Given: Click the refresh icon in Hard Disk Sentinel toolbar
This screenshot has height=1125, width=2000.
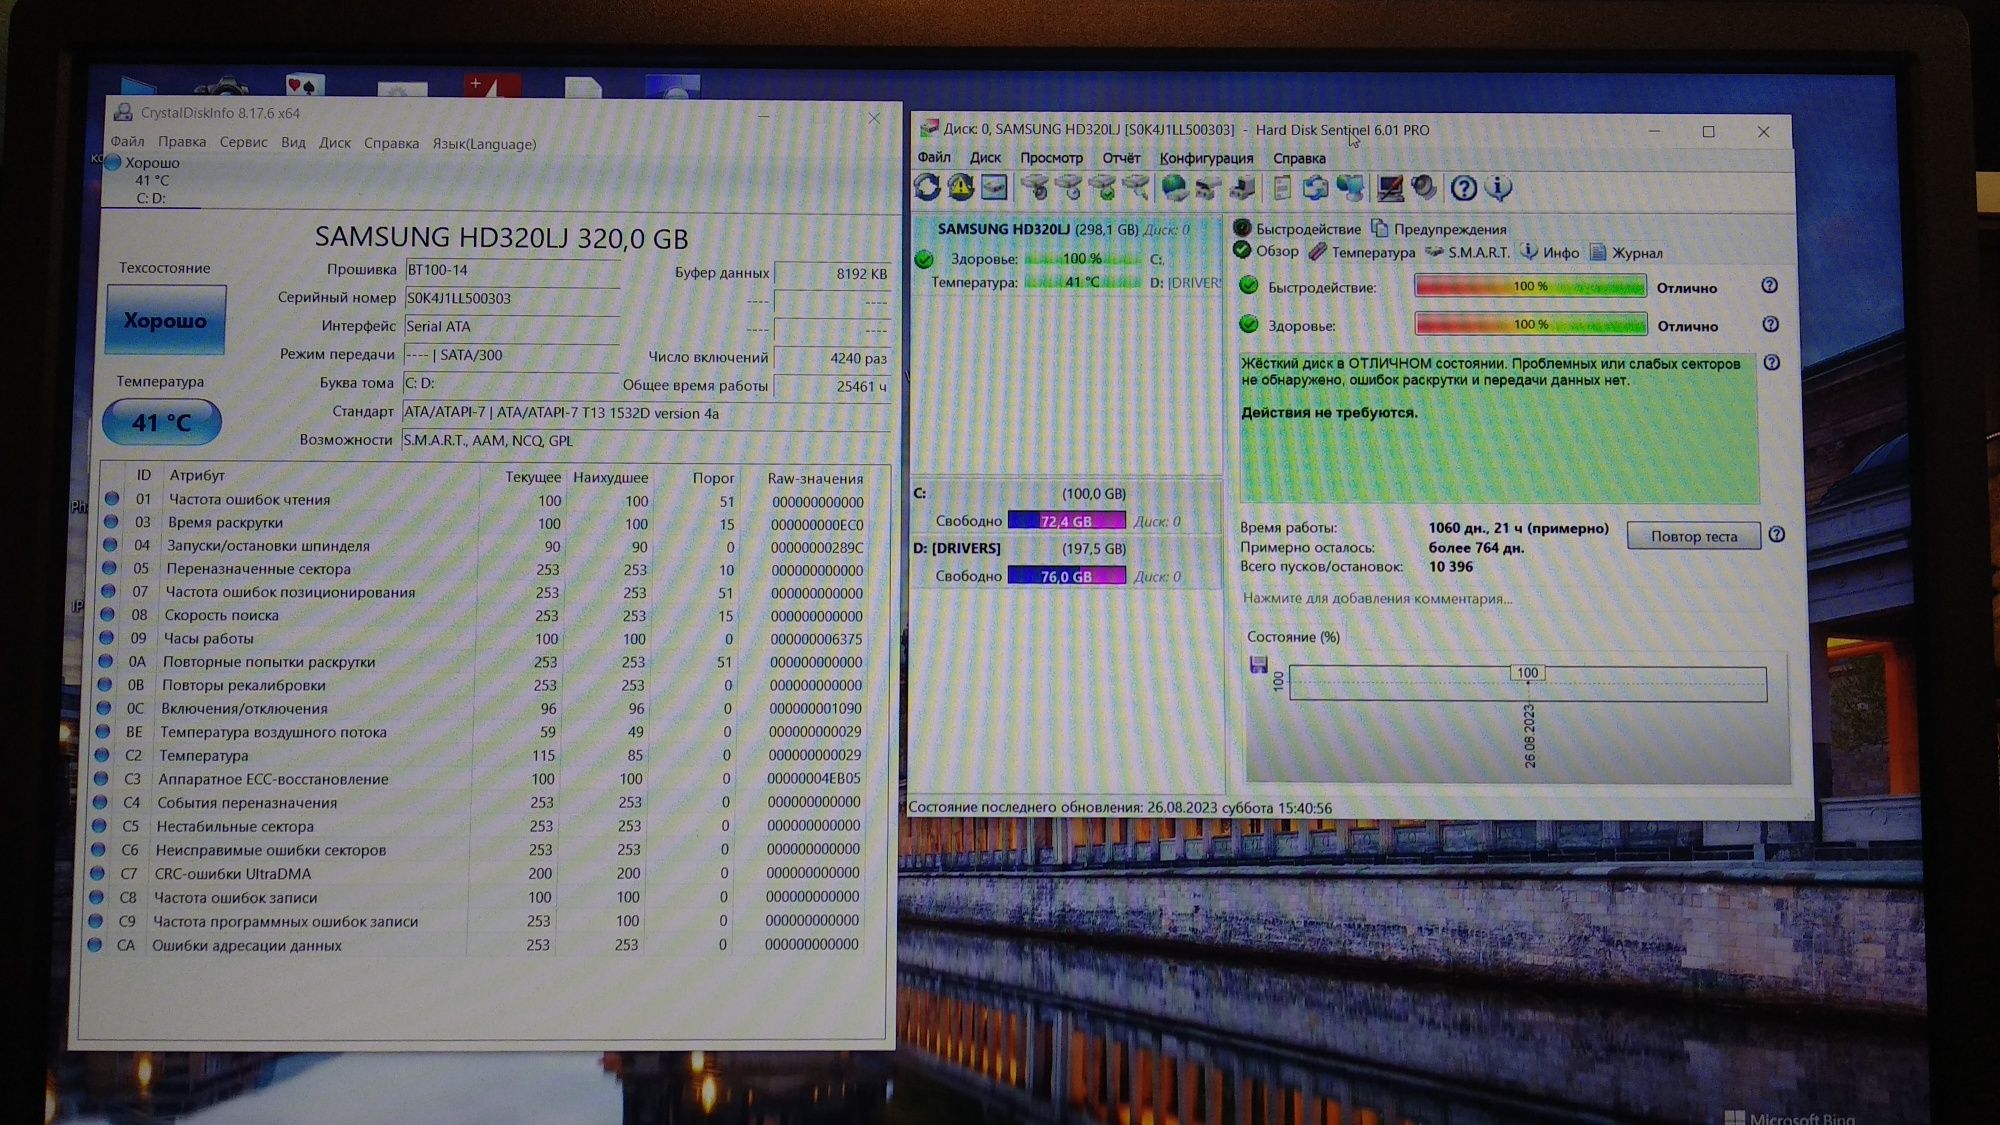Looking at the screenshot, I should (927, 187).
